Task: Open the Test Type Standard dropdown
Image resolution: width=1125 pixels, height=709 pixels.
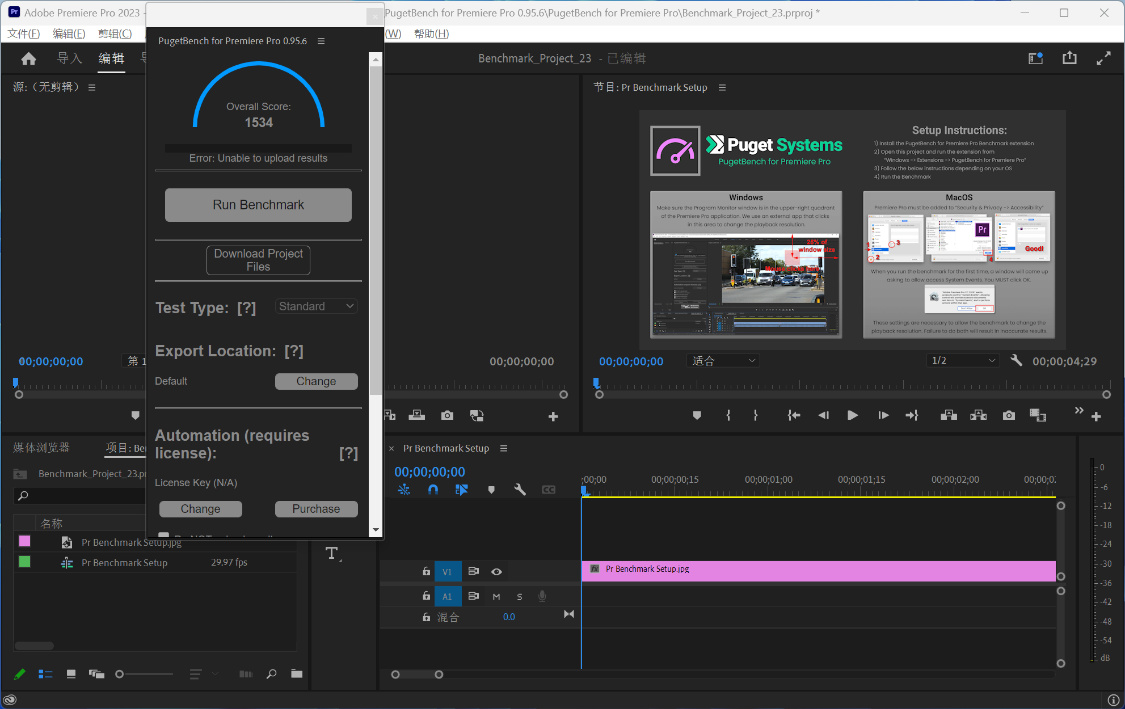Action: (x=316, y=307)
